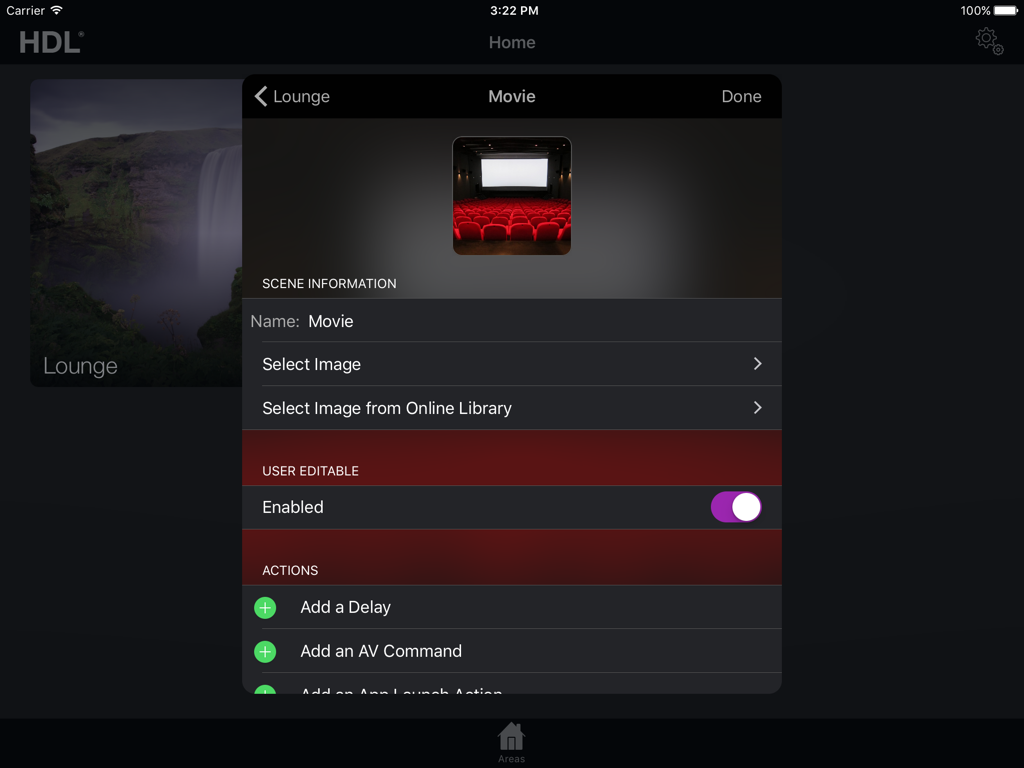
Task: Select the Lounge area card in Home
Action: 136,233
